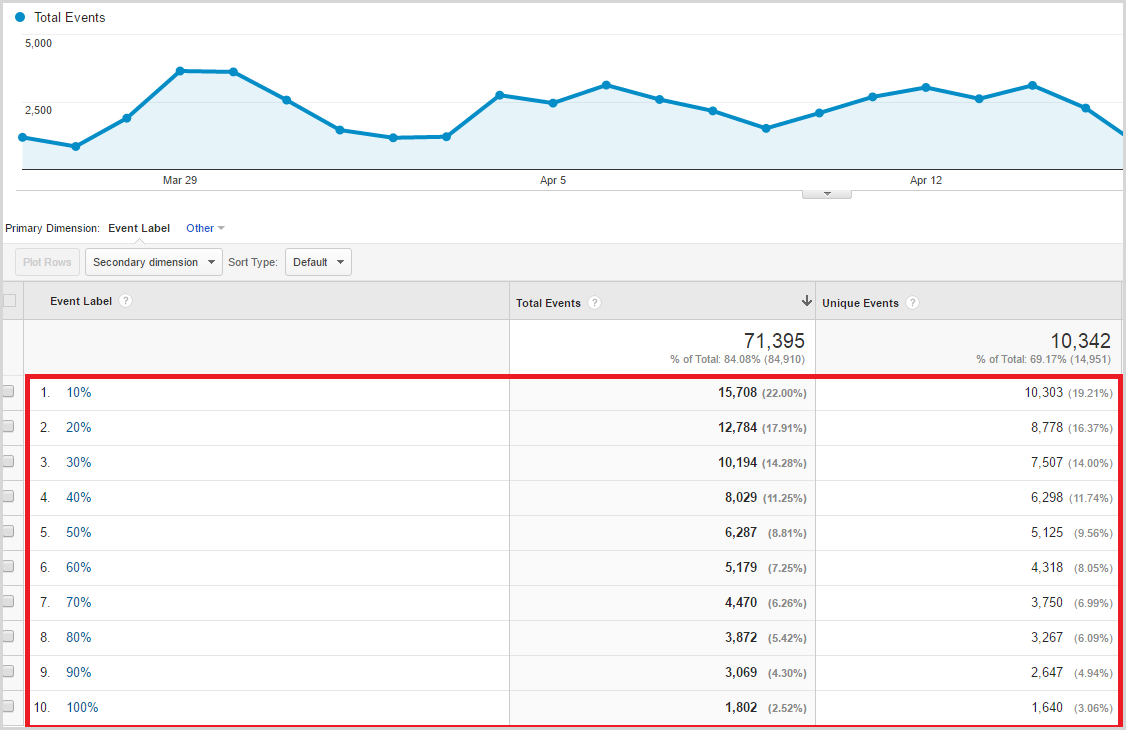Click the blue Total Events legend dot

coord(20,18)
